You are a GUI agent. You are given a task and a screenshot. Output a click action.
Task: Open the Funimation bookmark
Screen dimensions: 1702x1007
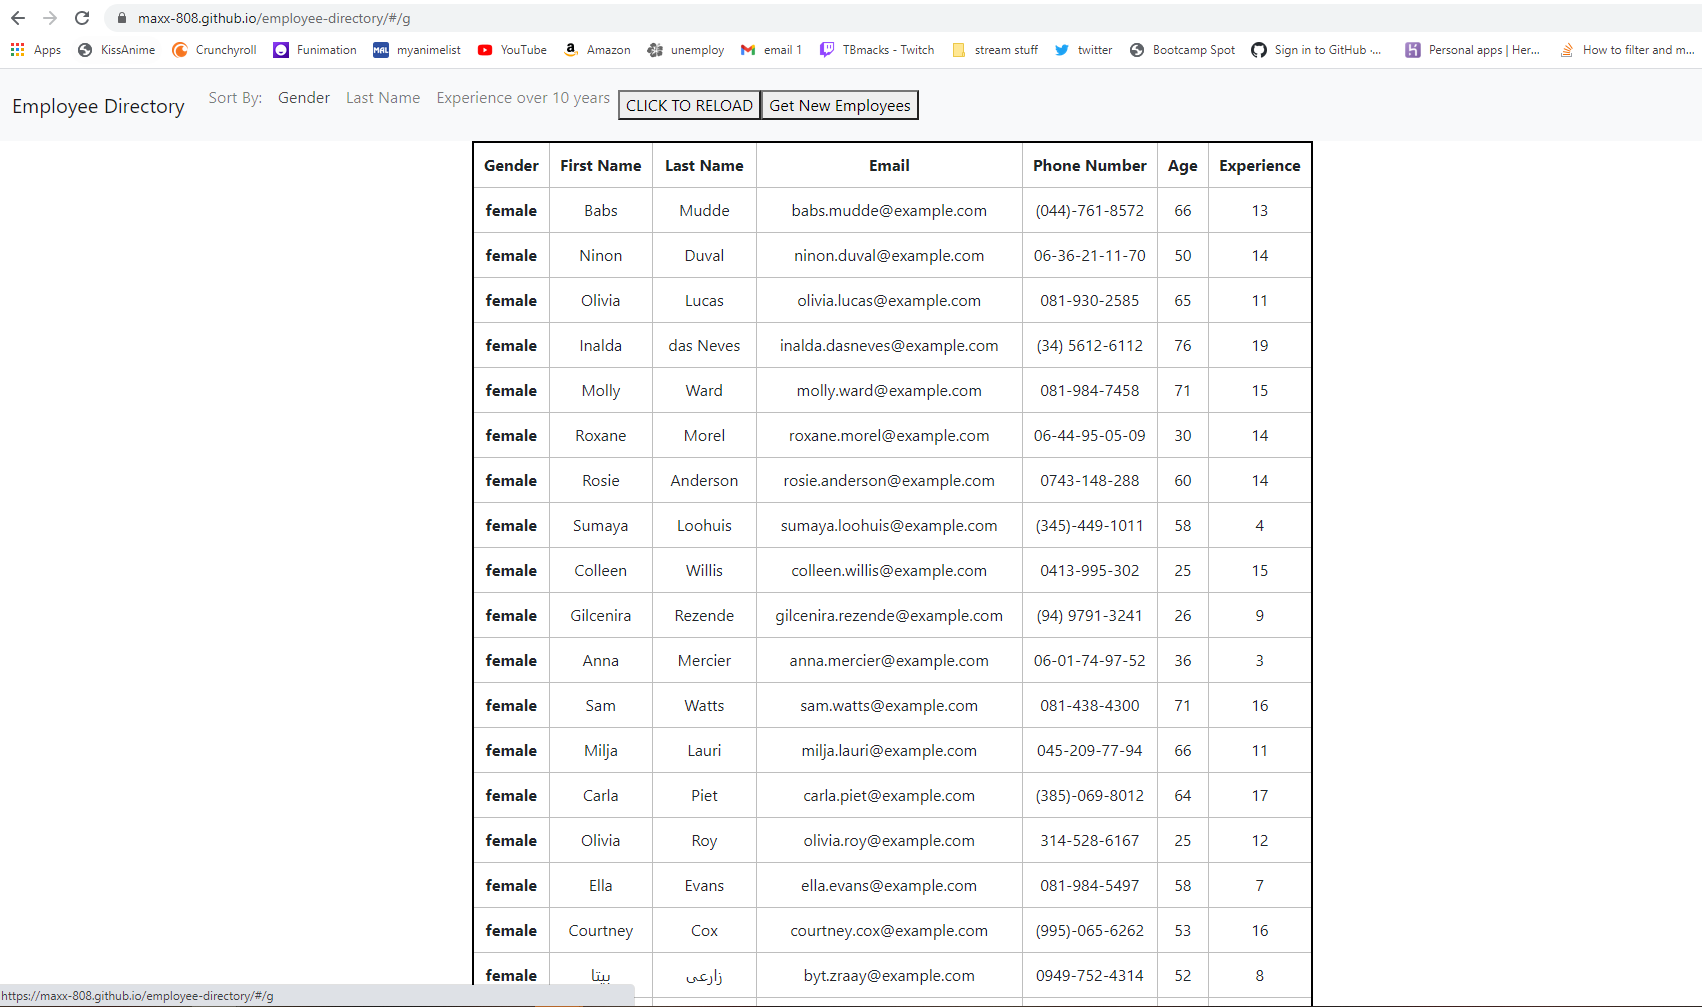tap(314, 50)
